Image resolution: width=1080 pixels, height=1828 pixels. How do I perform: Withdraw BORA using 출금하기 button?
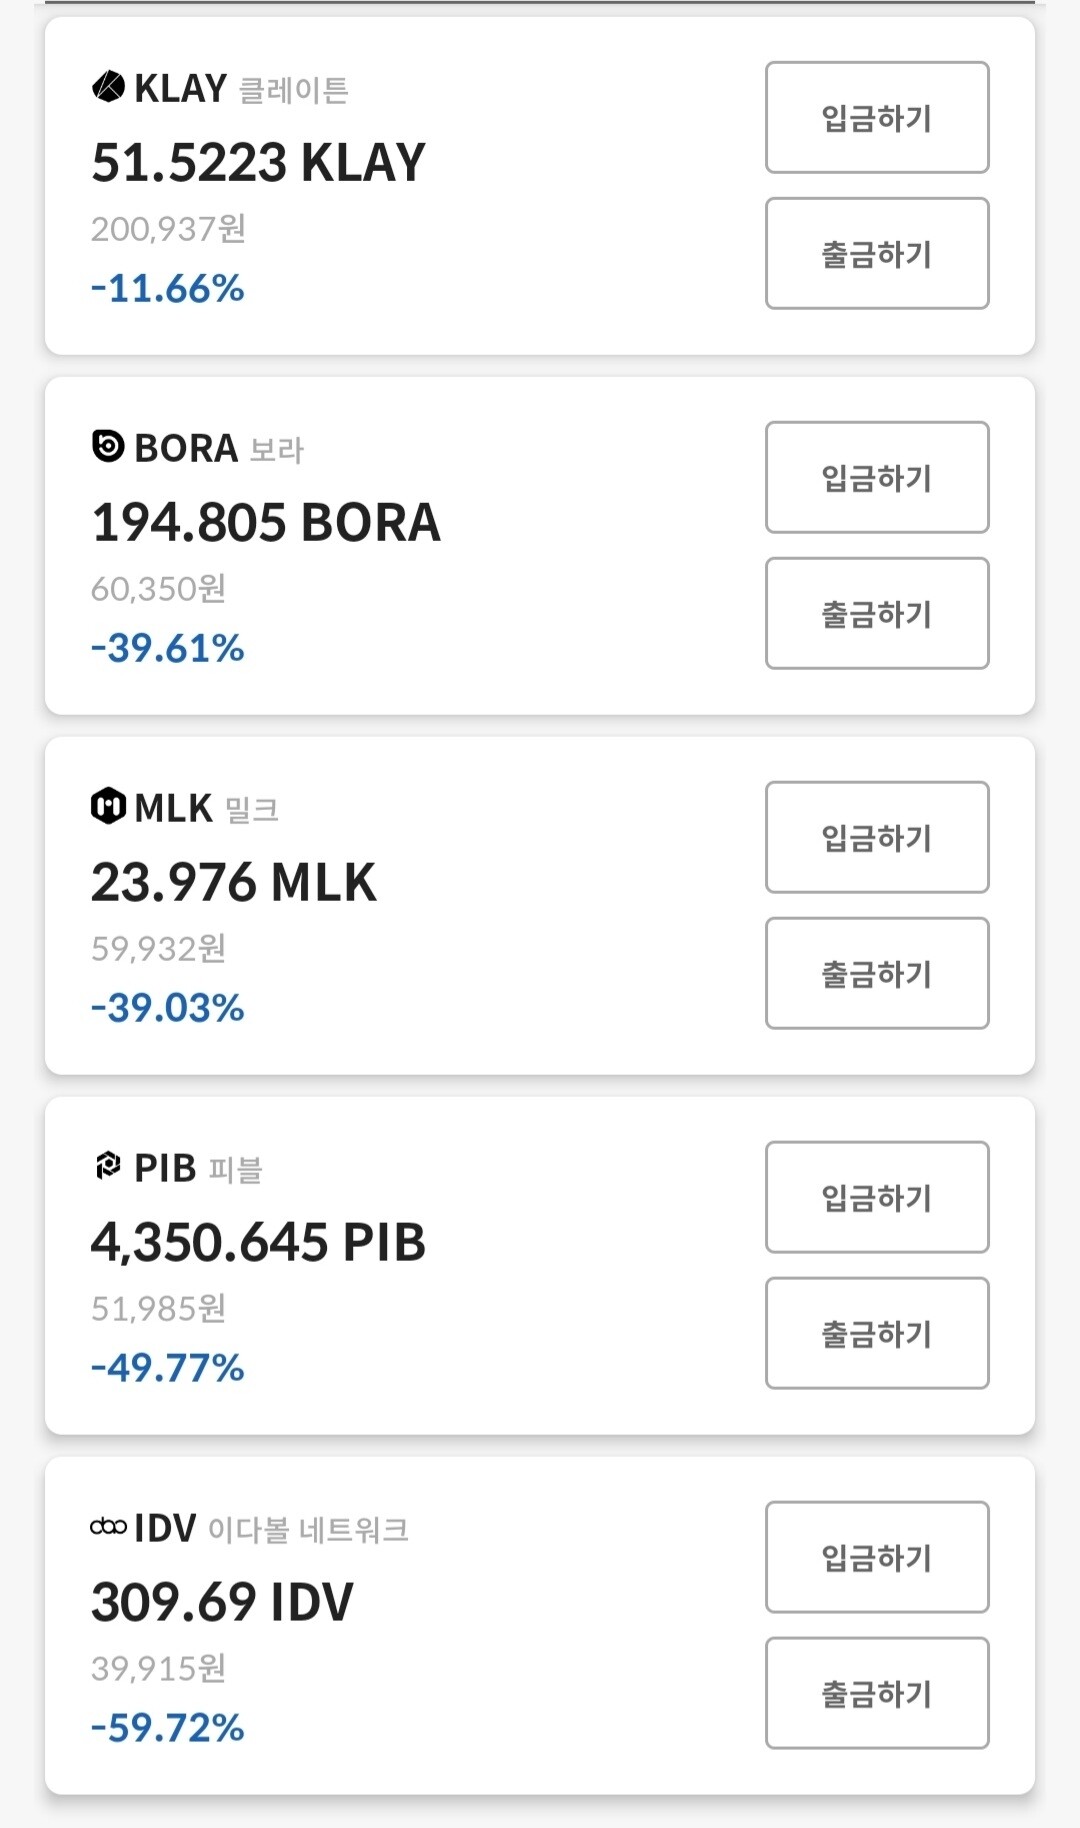877,614
